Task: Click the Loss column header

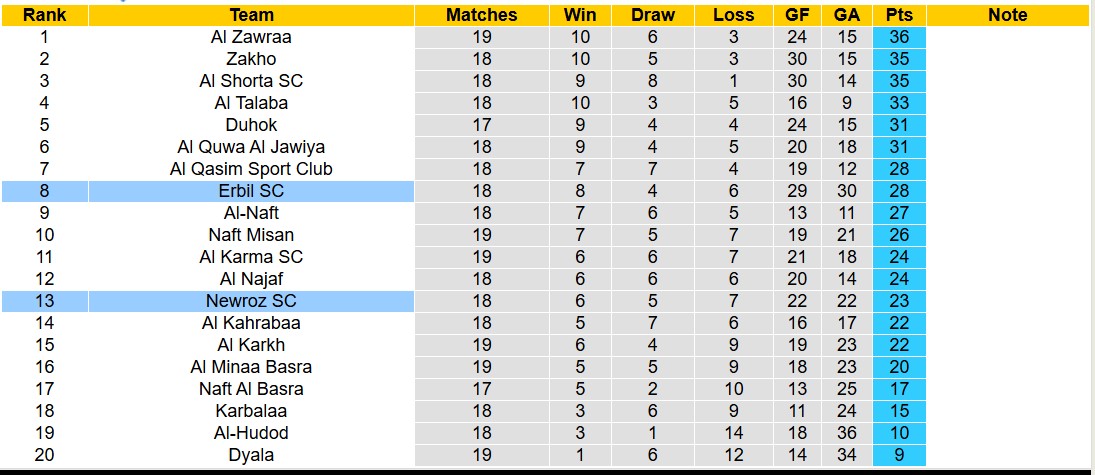Action: [x=733, y=15]
